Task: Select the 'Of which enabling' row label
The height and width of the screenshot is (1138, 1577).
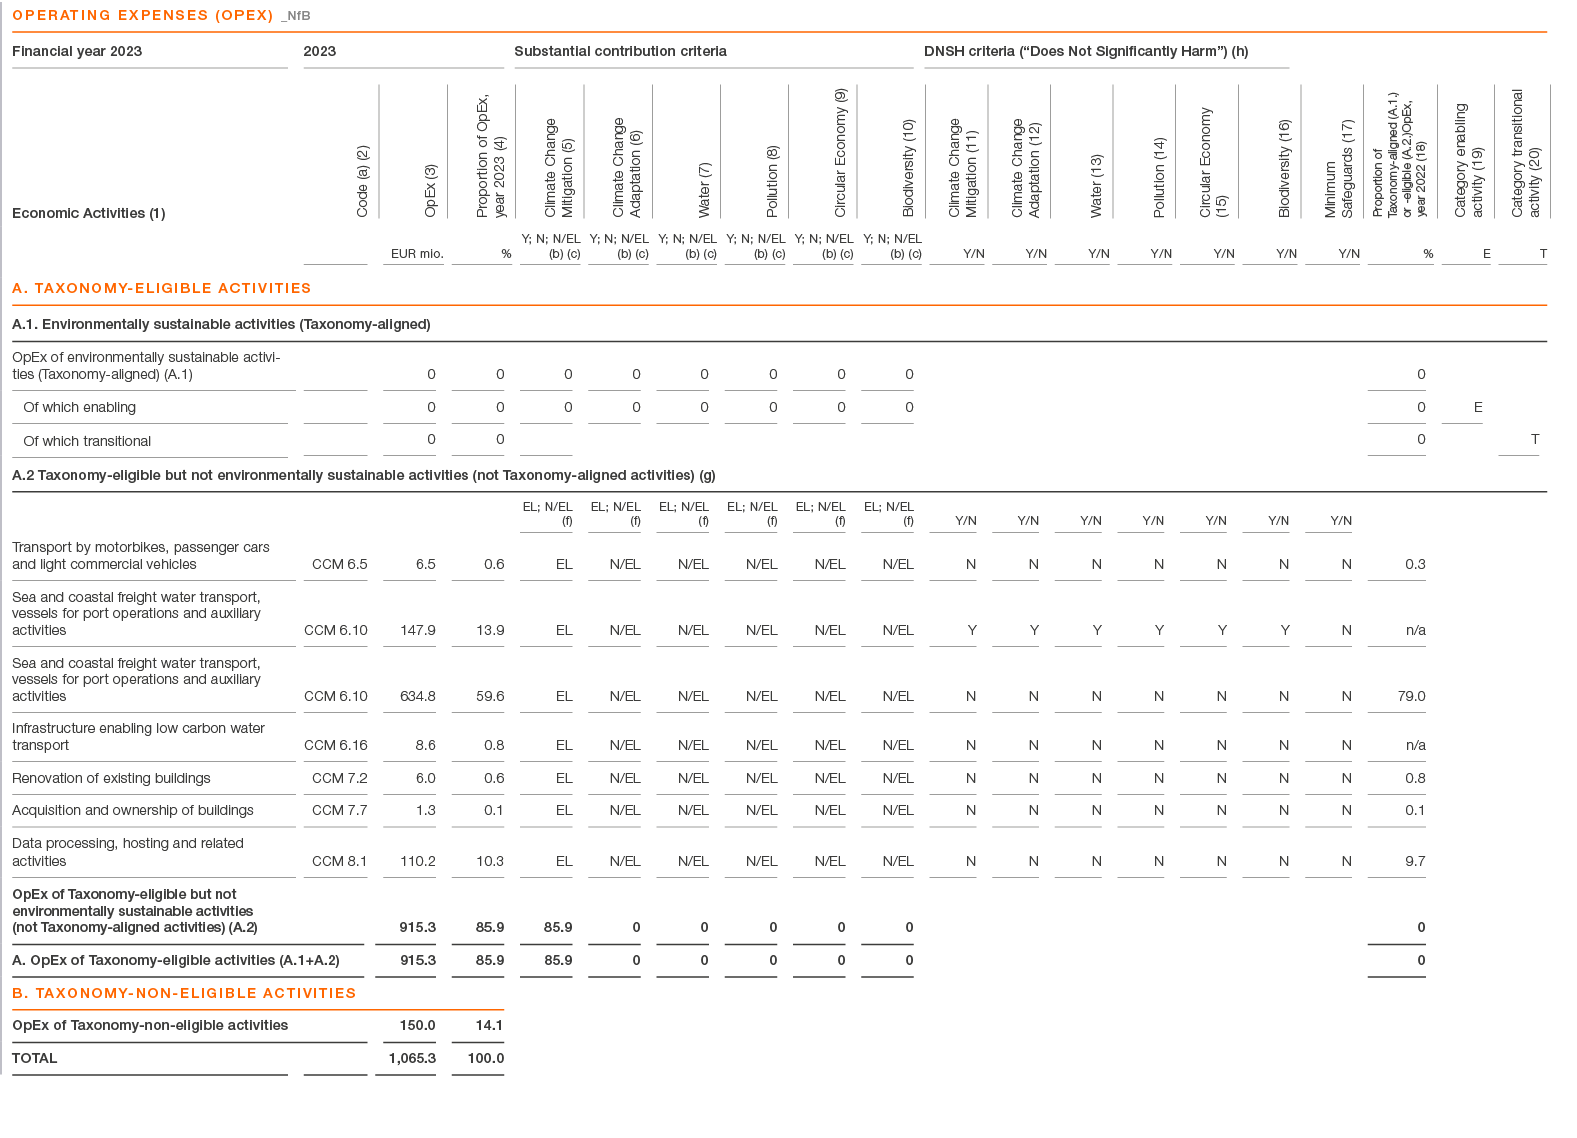Action: click(80, 407)
